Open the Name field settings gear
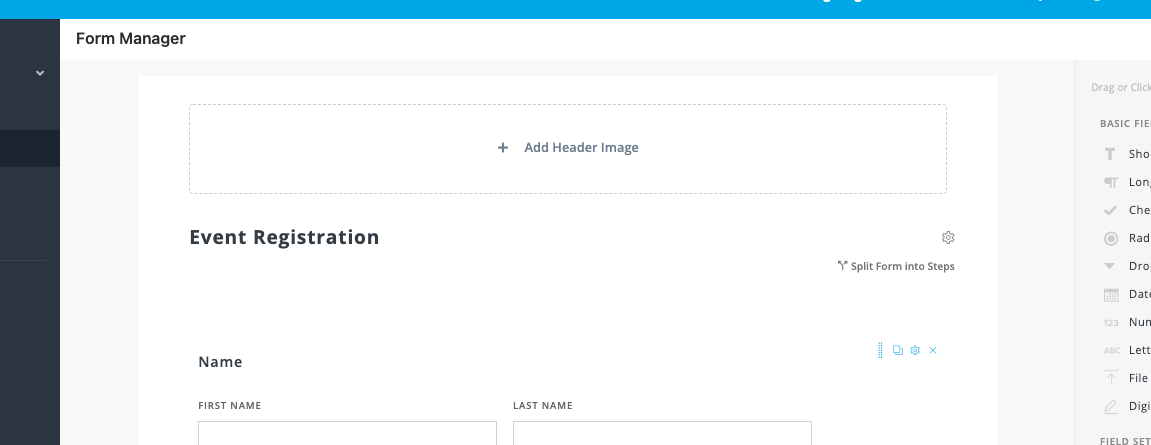Image resolution: width=1151 pixels, height=445 pixels. tap(915, 350)
